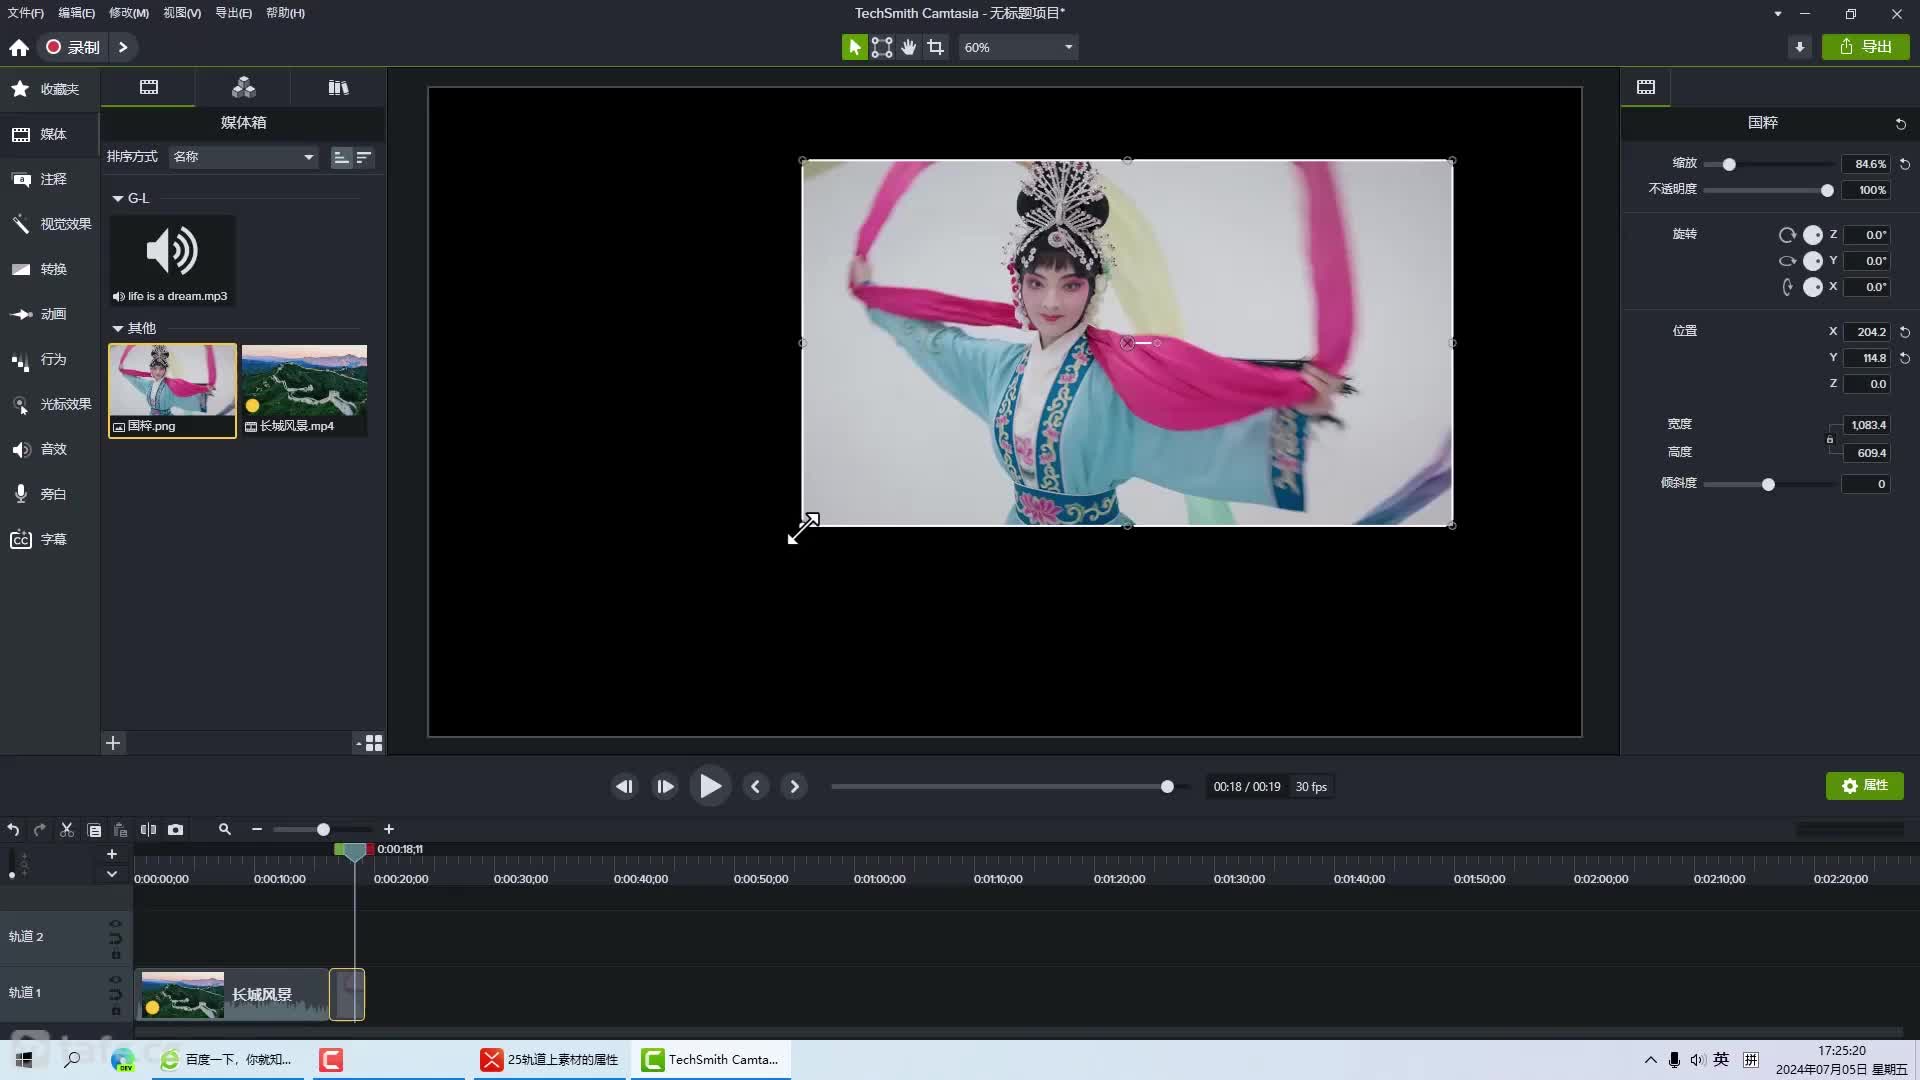Switch media bin to thumbnail grid view
1920x1080 pixels.
374,743
